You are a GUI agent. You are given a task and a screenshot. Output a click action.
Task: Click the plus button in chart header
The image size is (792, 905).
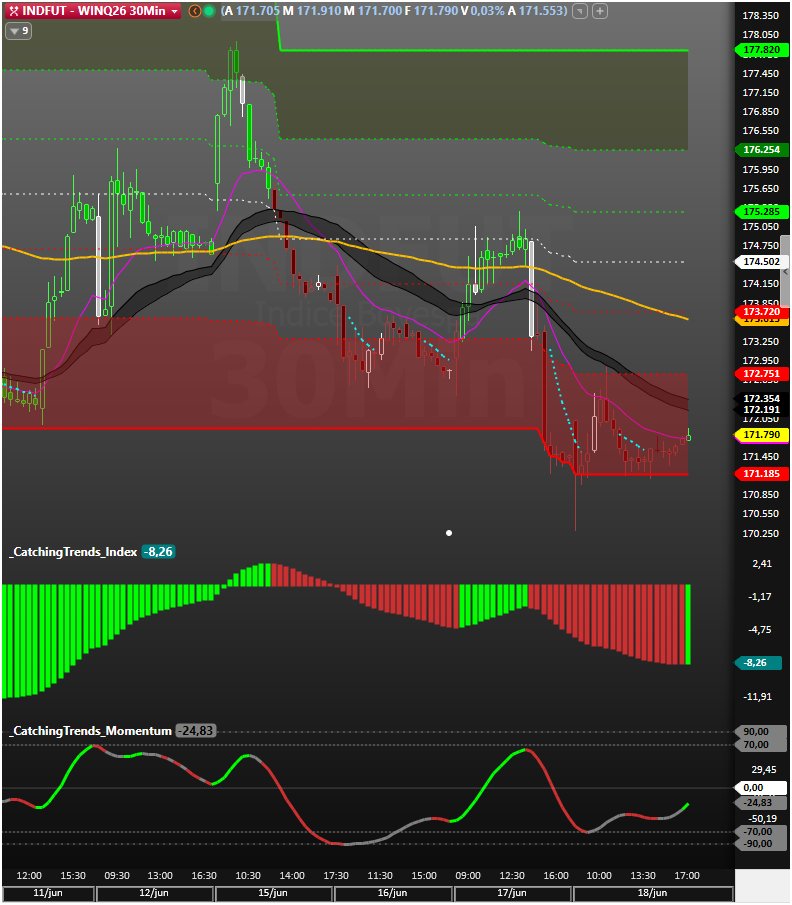pyautogui.click(x=600, y=11)
